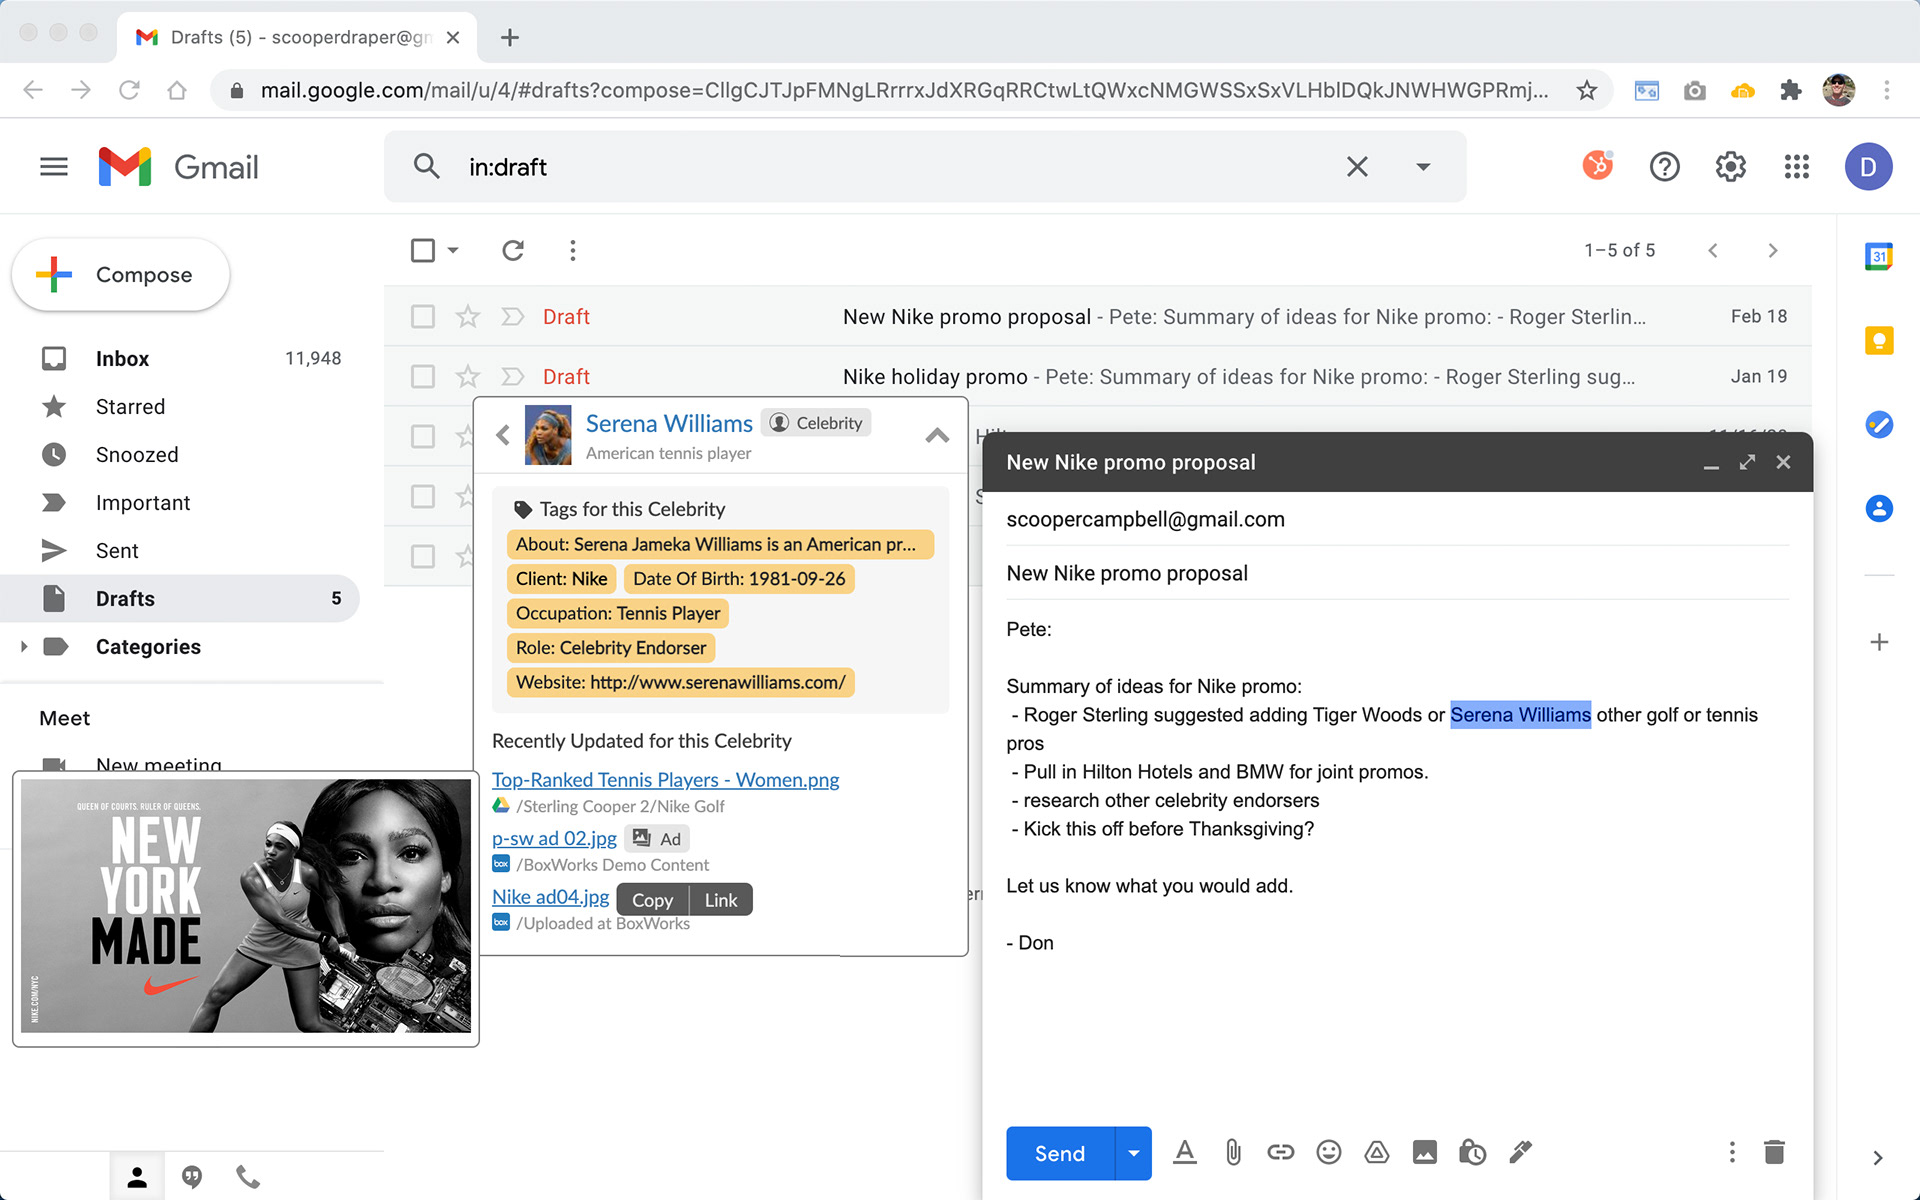
Task: Click the search magnifier icon
Action: click(427, 166)
